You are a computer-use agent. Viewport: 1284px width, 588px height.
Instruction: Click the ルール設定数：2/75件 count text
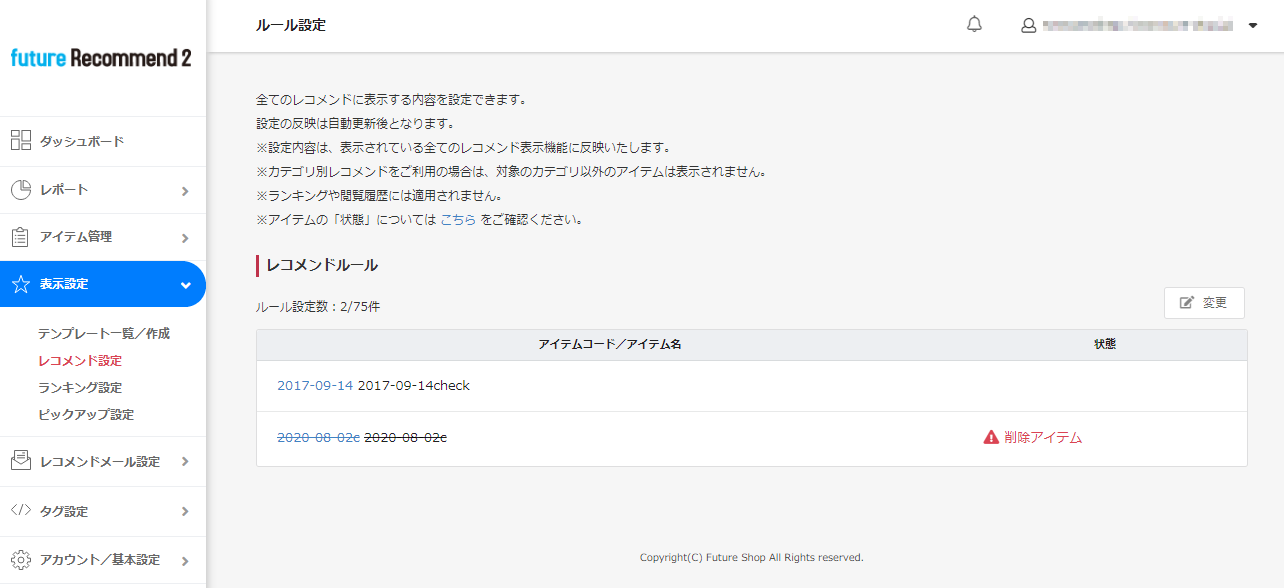[x=318, y=307]
